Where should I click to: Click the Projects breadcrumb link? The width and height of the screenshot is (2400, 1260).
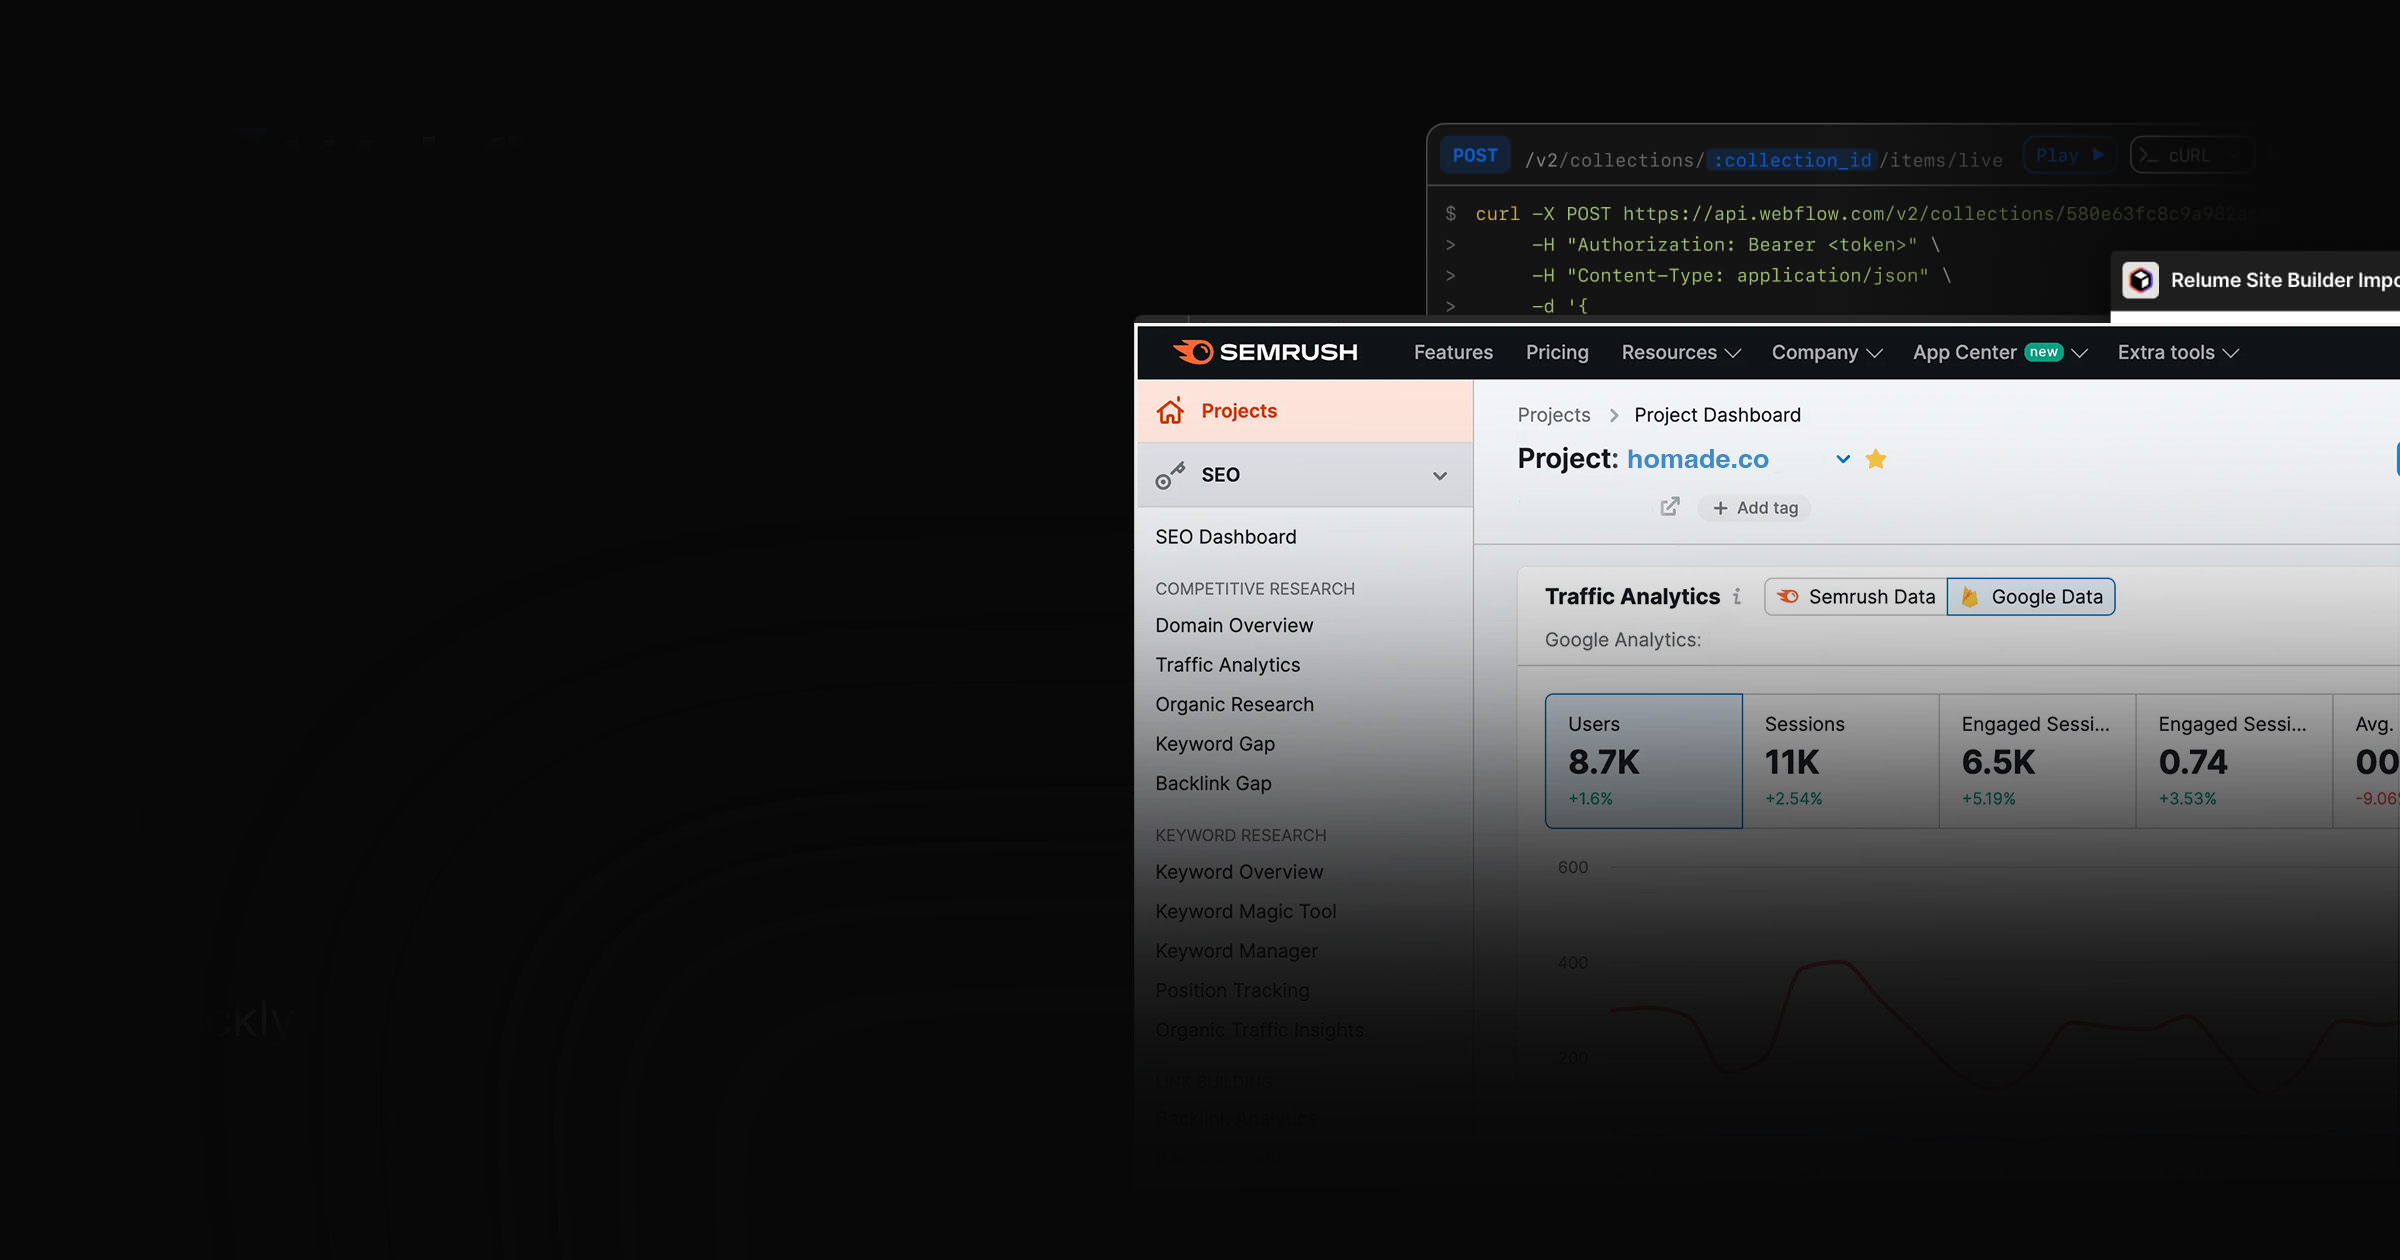click(x=1553, y=415)
